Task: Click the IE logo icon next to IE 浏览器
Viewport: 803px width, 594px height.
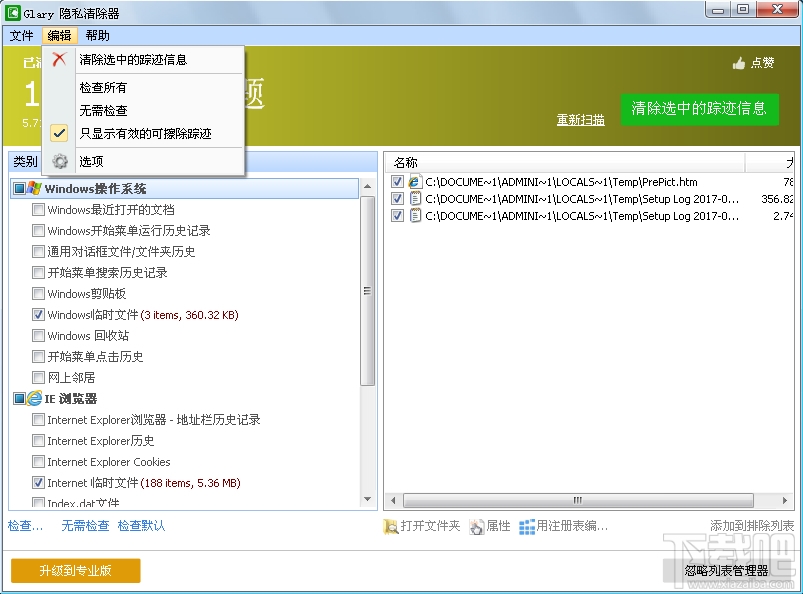Action: pyautogui.click(x=34, y=398)
